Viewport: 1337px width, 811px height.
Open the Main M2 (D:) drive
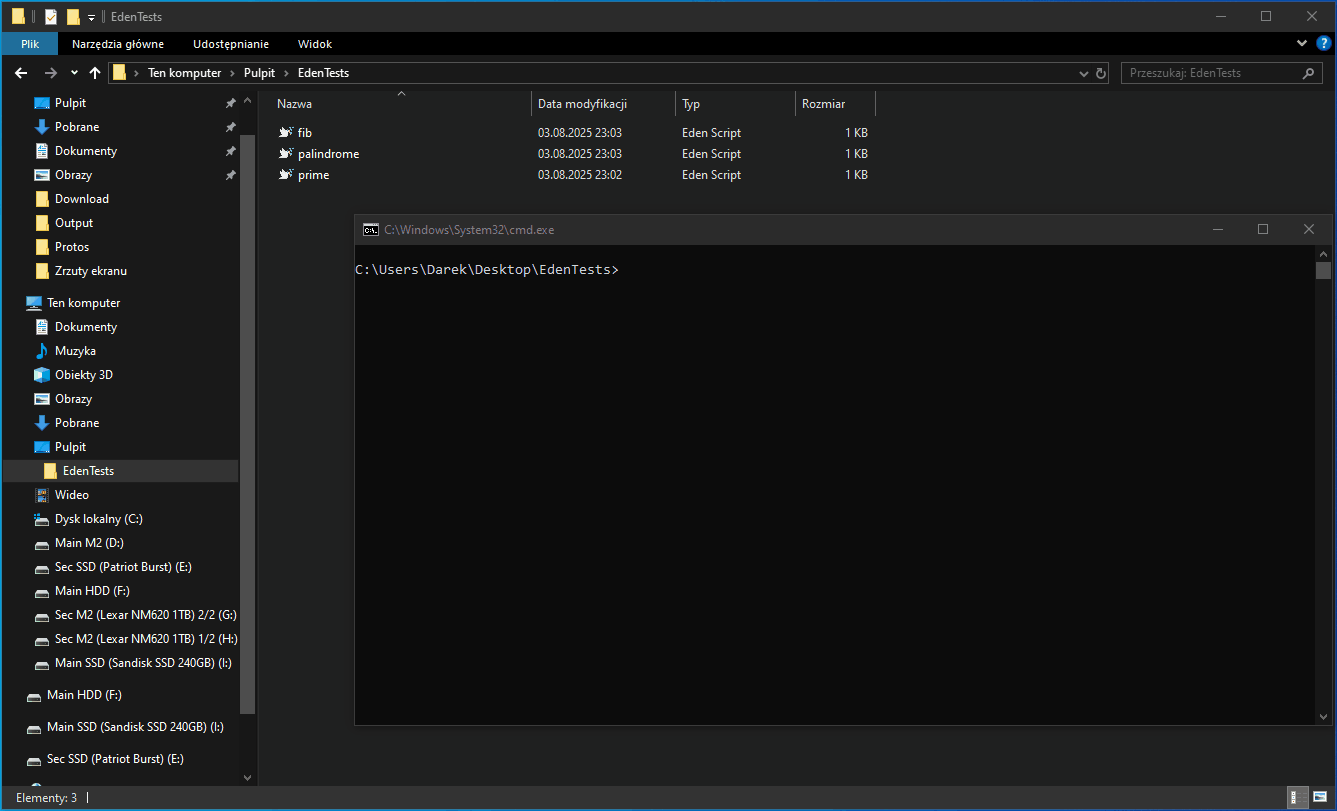tap(89, 543)
